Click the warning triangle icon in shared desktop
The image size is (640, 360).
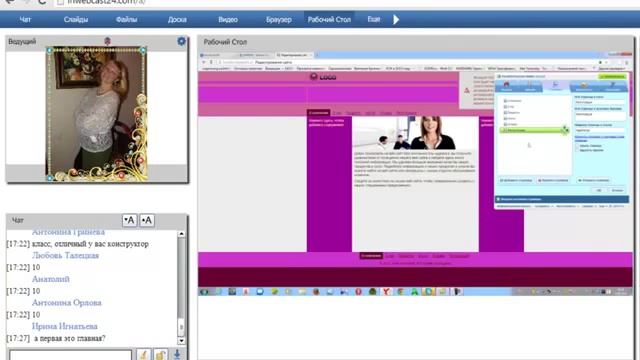click(467, 90)
